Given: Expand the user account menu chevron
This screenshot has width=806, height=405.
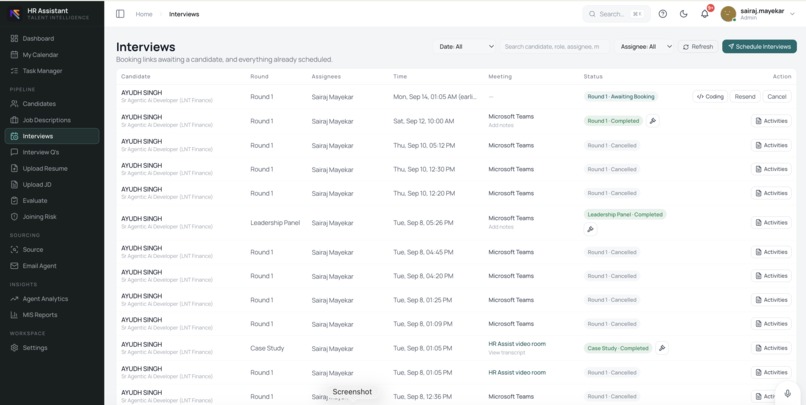Looking at the screenshot, I should tap(792, 14).
